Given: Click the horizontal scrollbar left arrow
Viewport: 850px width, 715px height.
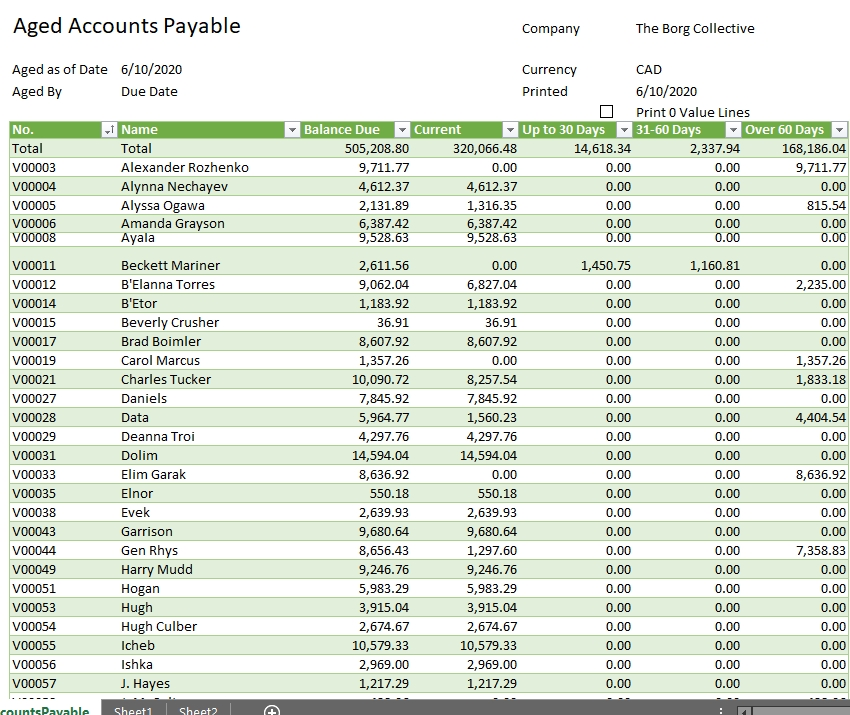Looking at the screenshot, I should [744, 711].
